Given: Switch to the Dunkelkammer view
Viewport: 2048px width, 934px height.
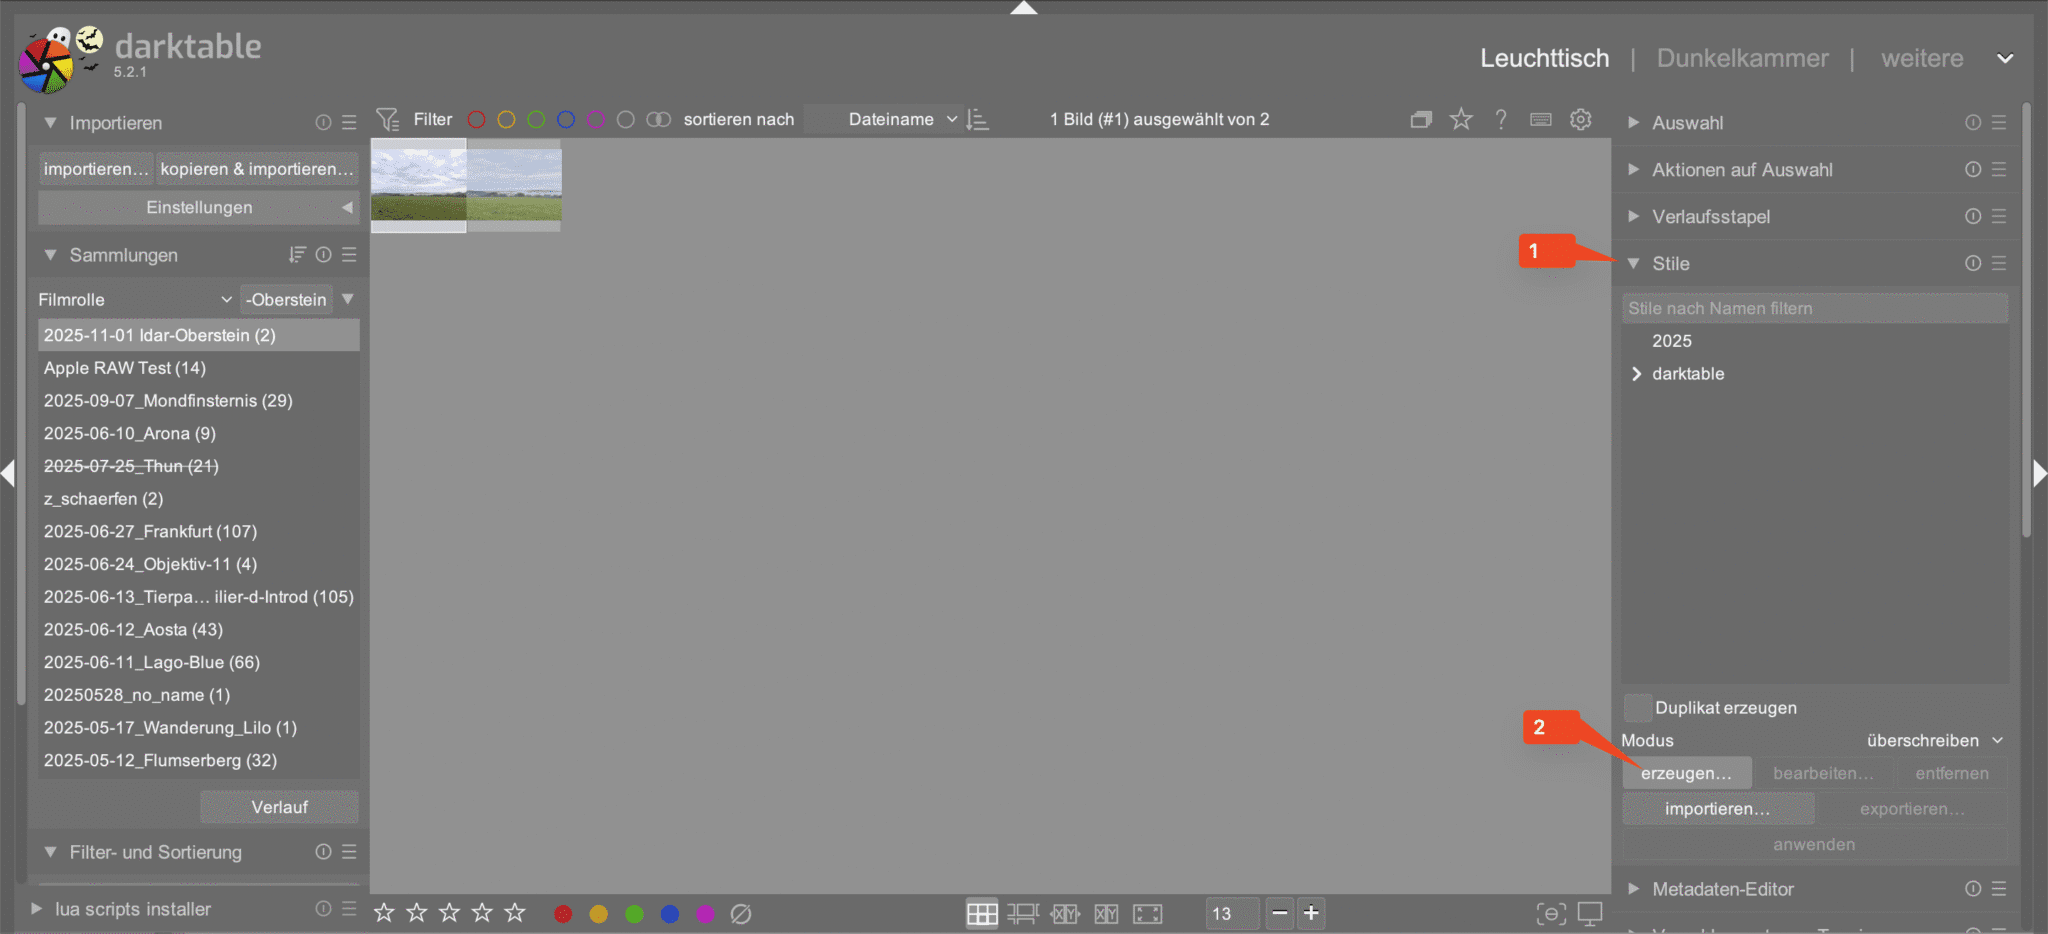Looking at the screenshot, I should 1742,59.
